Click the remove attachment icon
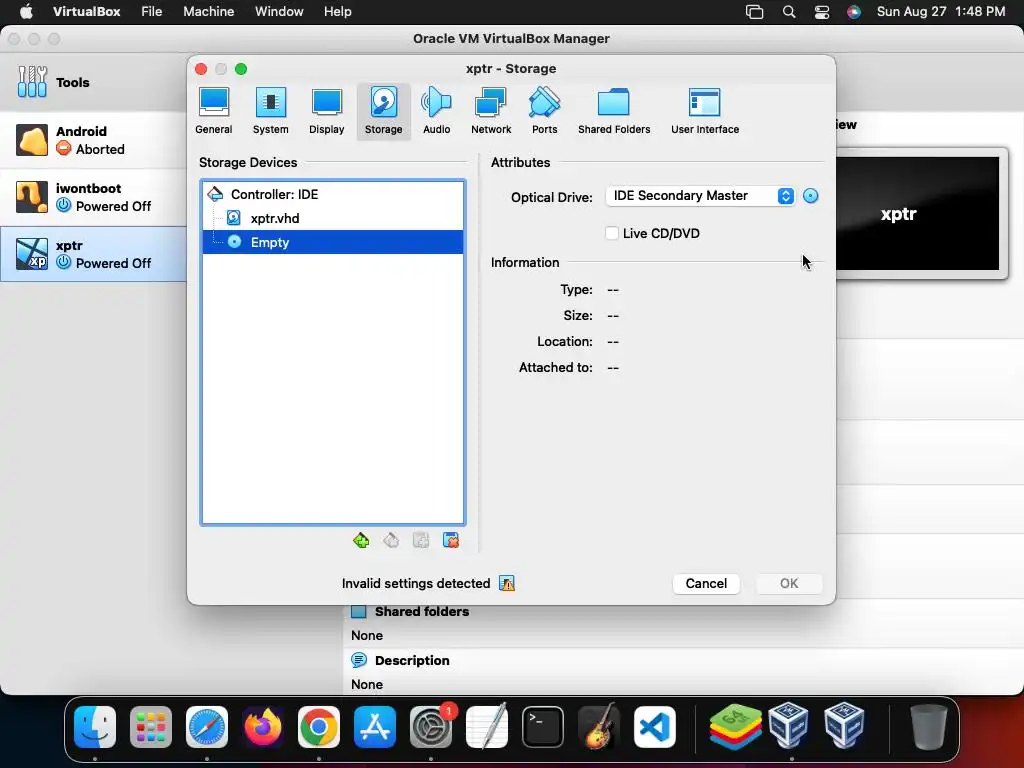The width and height of the screenshot is (1024, 768). (451, 541)
